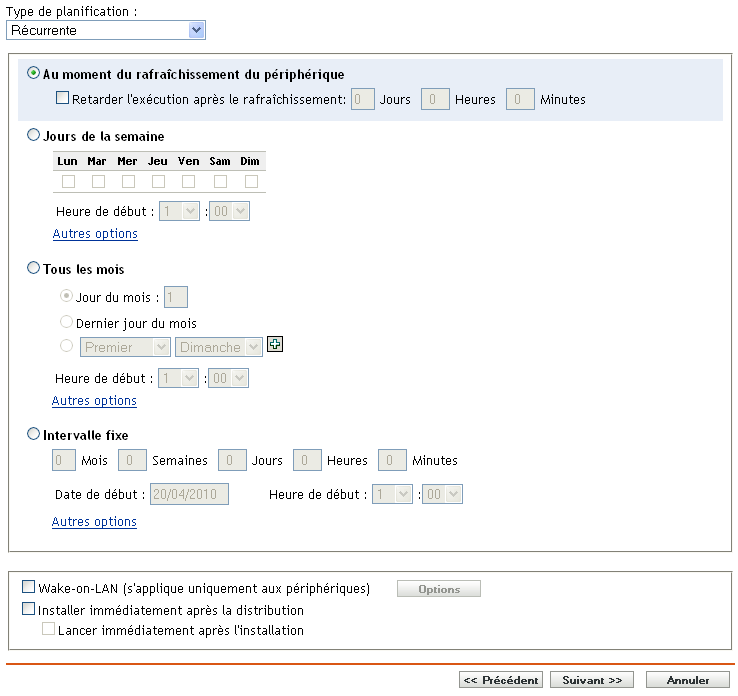The width and height of the screenshot is (738, 696).
Task: Click the Wake-on-LAN Options button
Action: [x=439, y=589]
